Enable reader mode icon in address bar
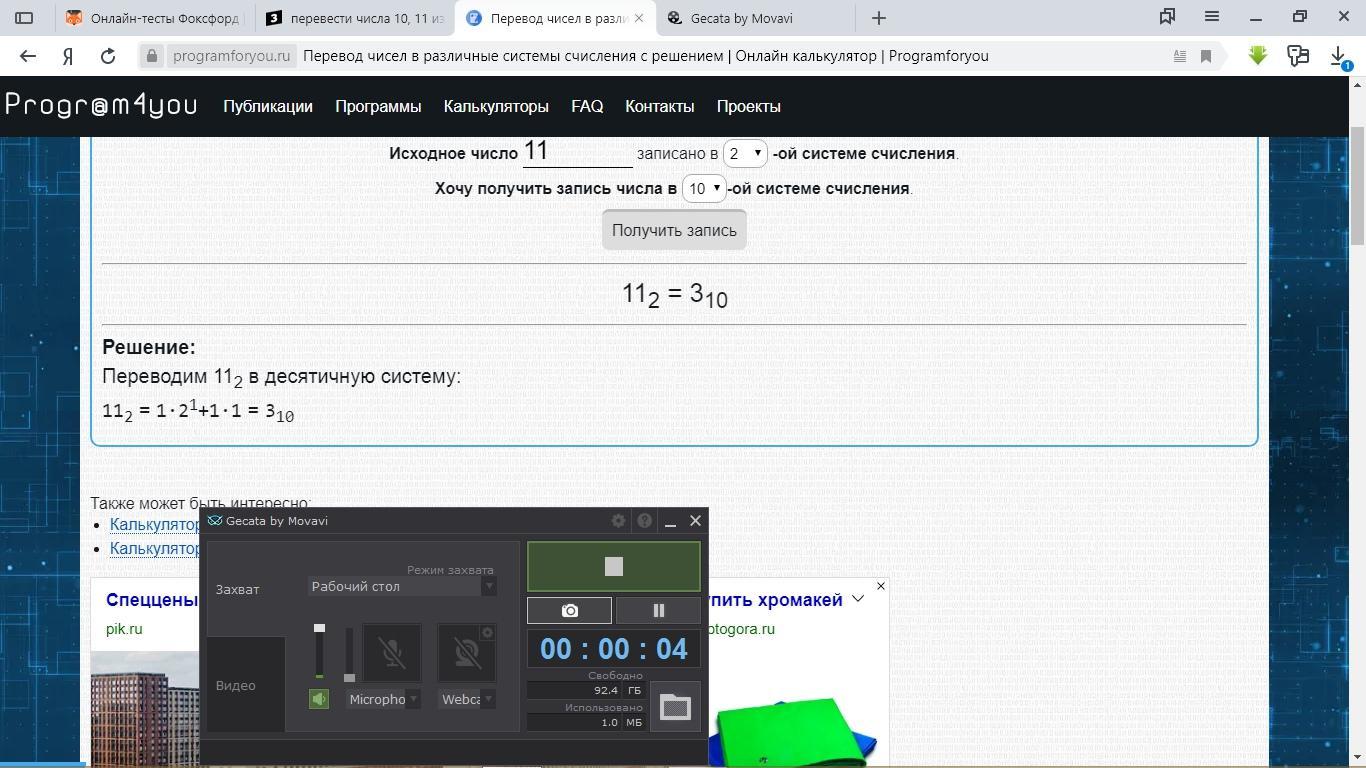Image resolution: width=1366 pixels, height=768 pixels. (1180, 56)
